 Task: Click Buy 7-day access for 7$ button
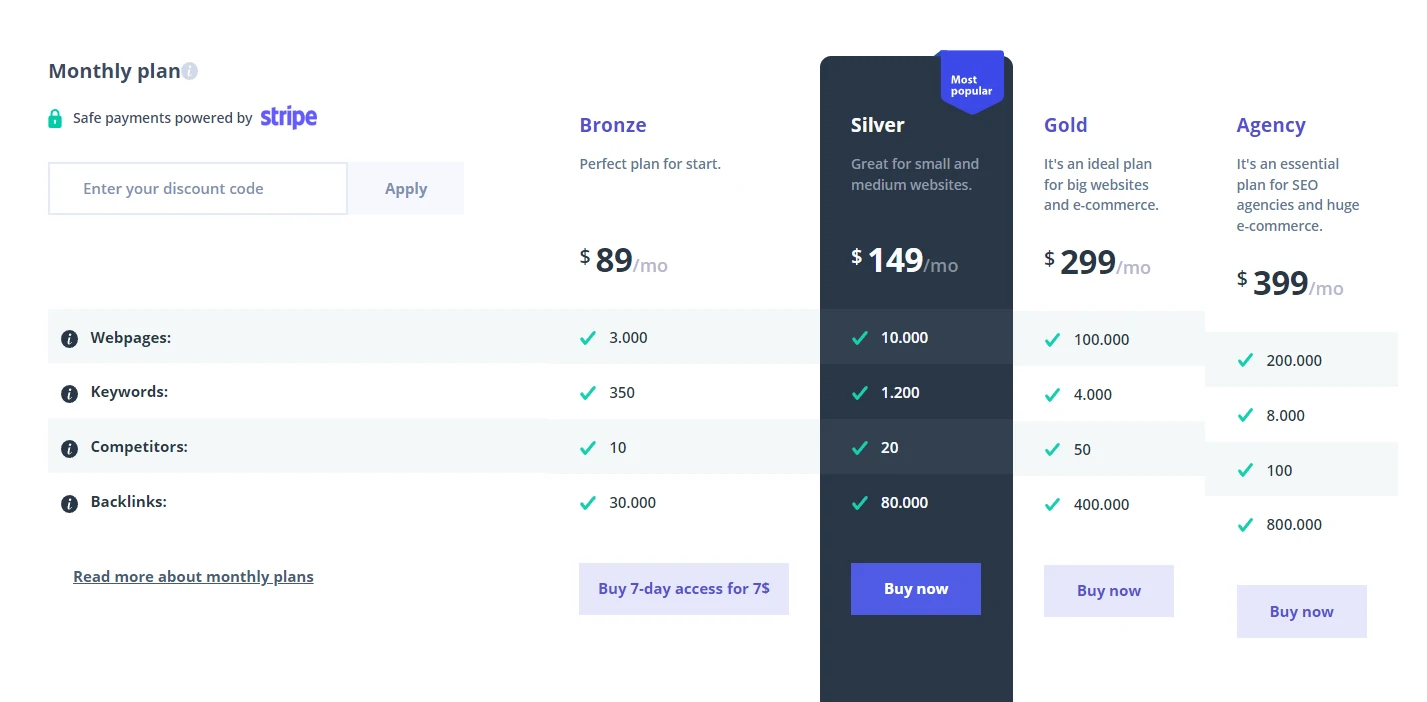coord(684,589)
